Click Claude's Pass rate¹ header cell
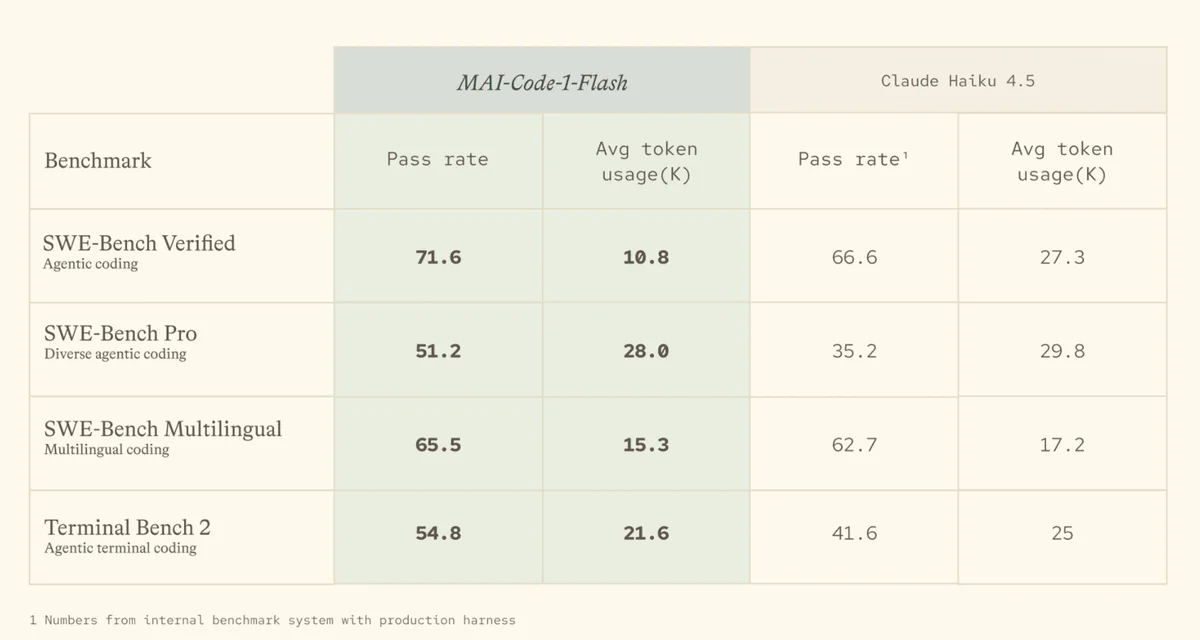 point(854,160)
